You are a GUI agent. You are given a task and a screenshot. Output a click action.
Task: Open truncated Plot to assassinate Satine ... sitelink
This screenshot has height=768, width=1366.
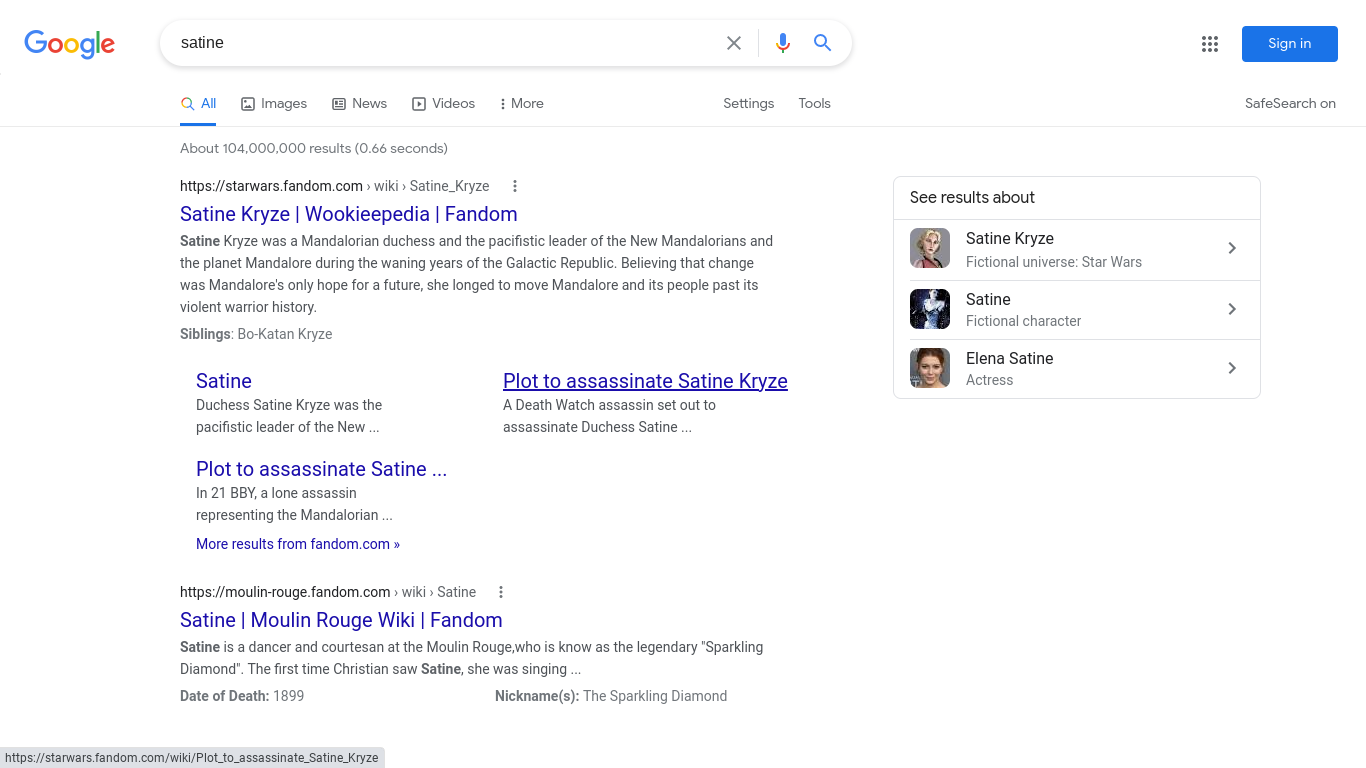coord(321,469)
